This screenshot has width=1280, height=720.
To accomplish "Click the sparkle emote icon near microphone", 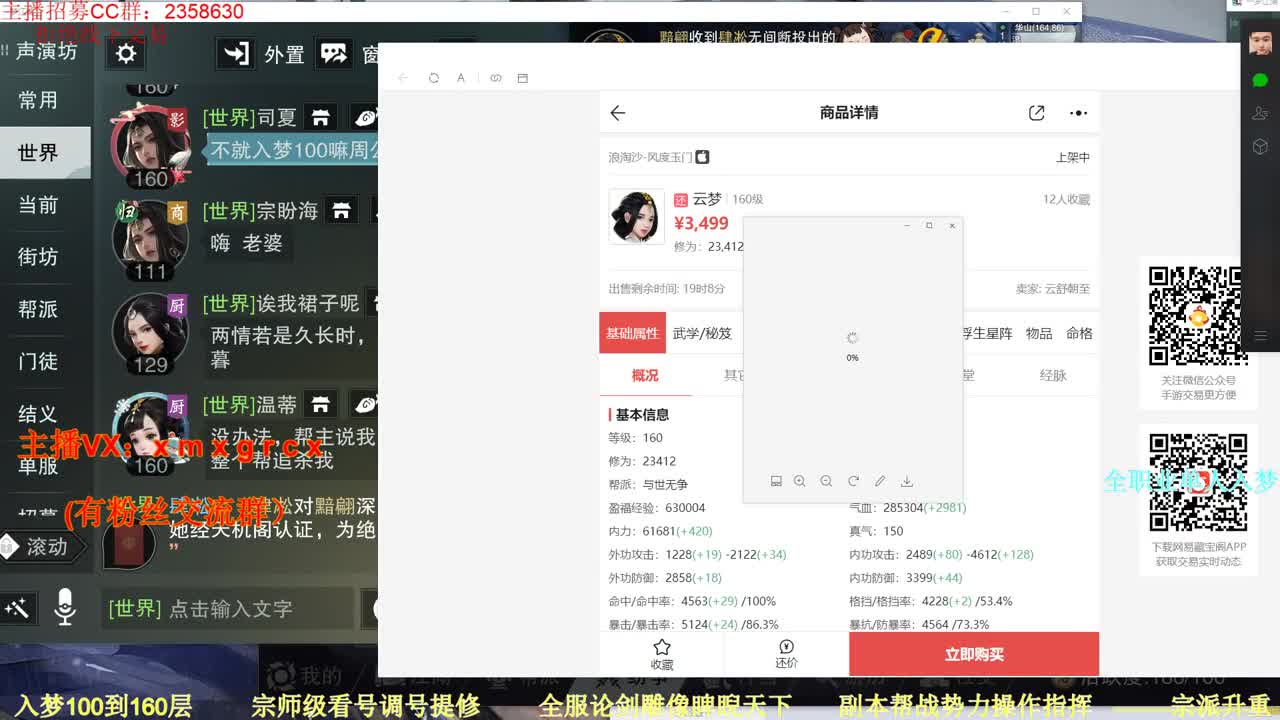I will point(17,607).
